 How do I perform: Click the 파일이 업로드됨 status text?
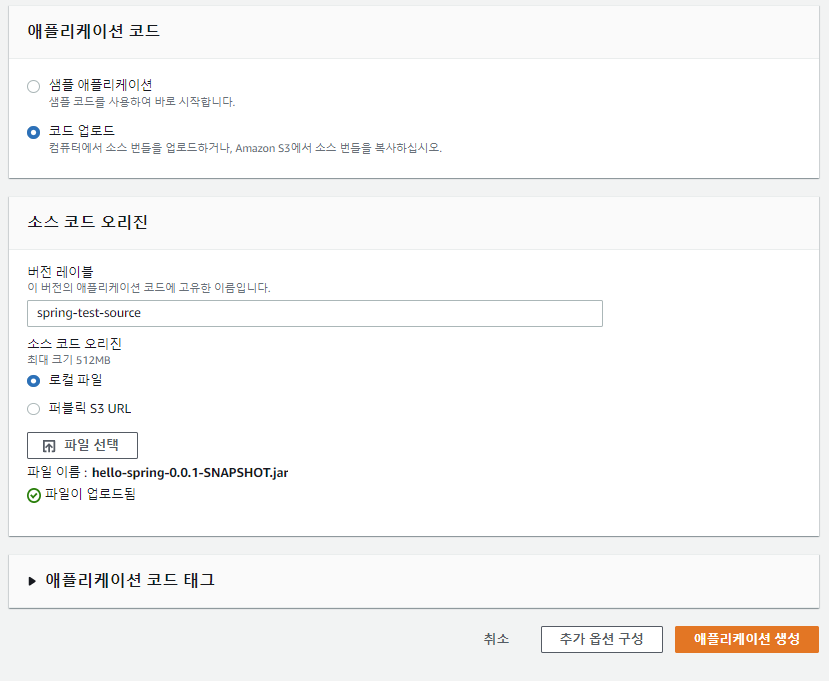(x=90, y=494)
